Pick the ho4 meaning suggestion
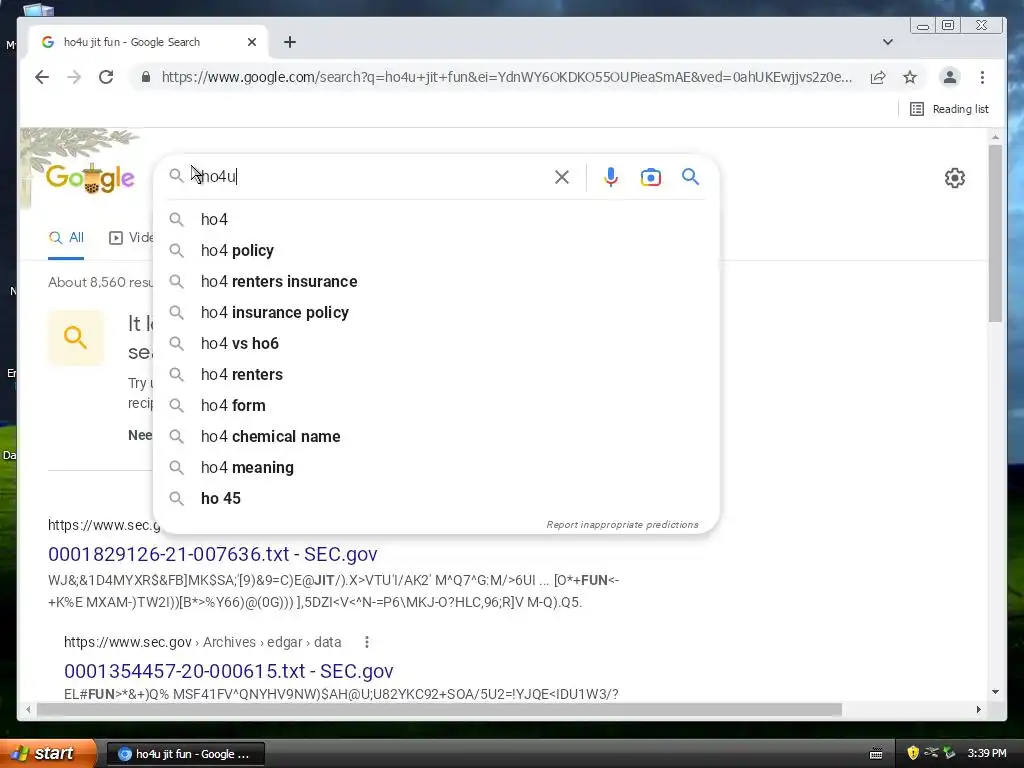 click(x=436, y=468)
